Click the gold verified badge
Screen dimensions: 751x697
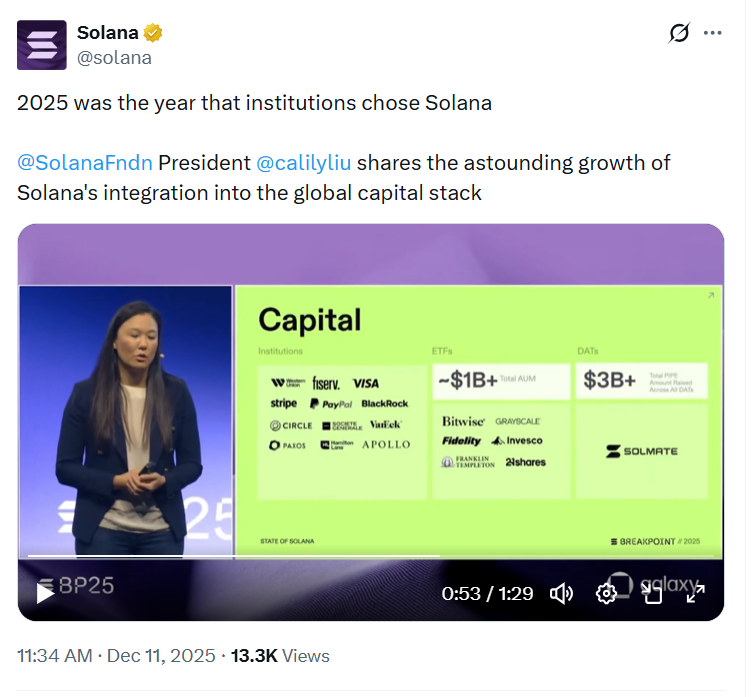(153, 33)
